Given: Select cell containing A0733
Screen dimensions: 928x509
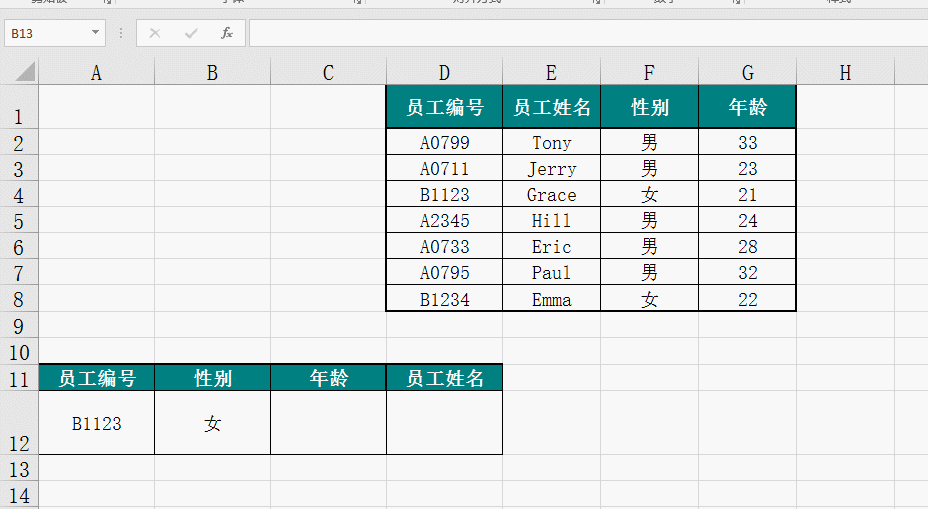Looking at the screenshot, I should [x=444, y=246].
